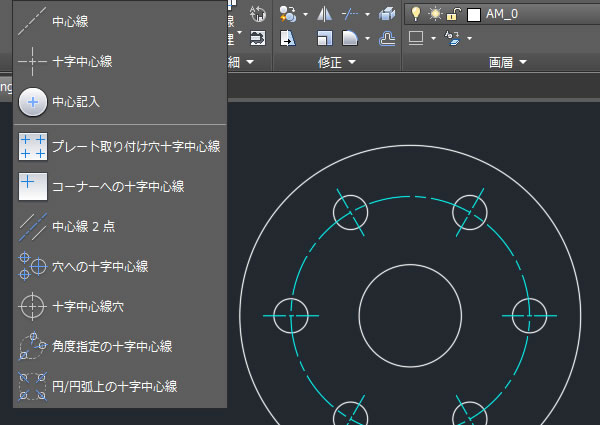Click the layer rectangle icon

pos(416,38)
